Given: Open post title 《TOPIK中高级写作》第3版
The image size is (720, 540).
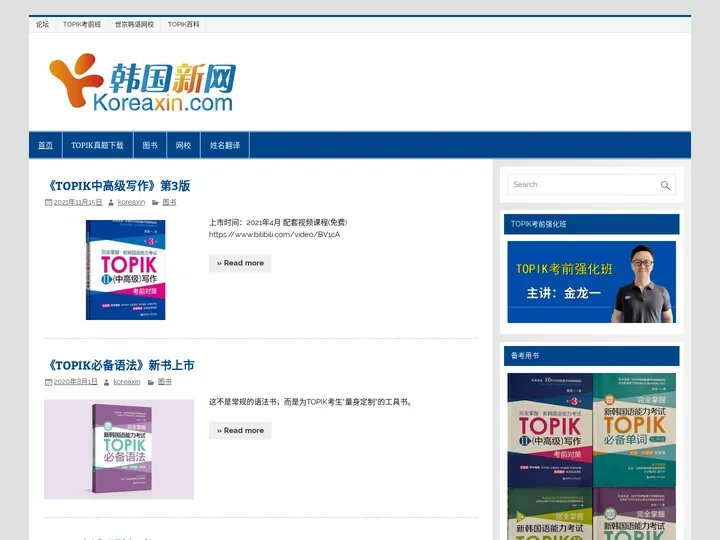Looking at the screenshot, I should 118,186.
